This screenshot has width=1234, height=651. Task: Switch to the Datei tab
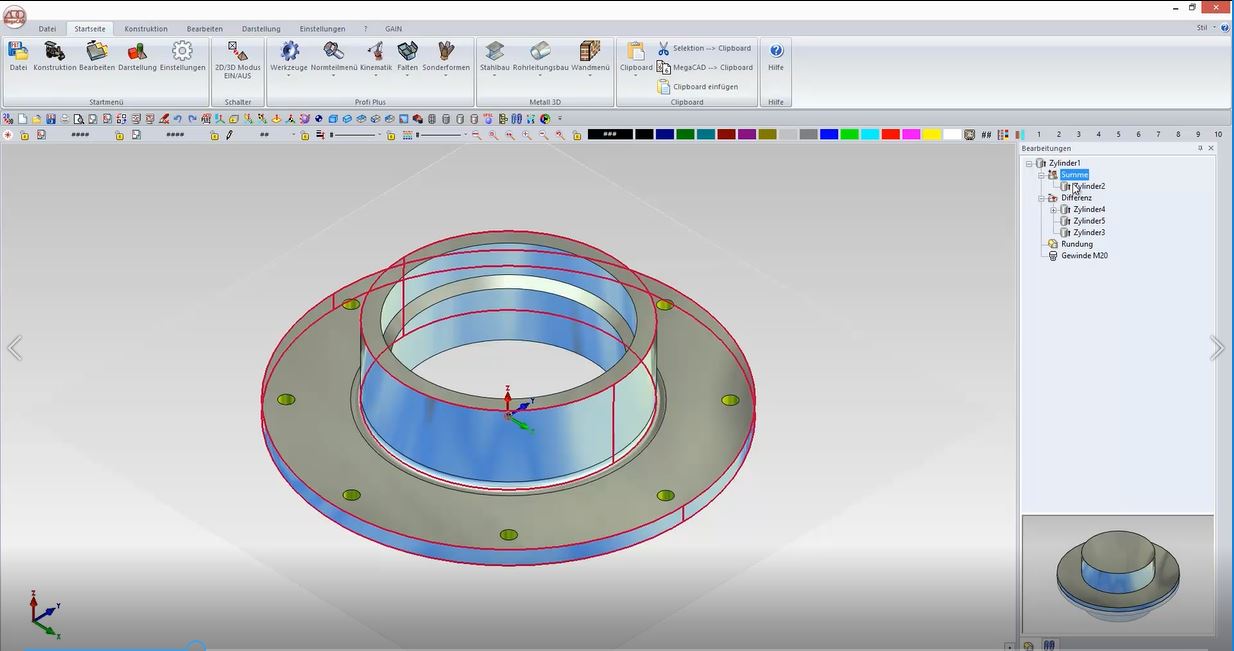point(47,29)
